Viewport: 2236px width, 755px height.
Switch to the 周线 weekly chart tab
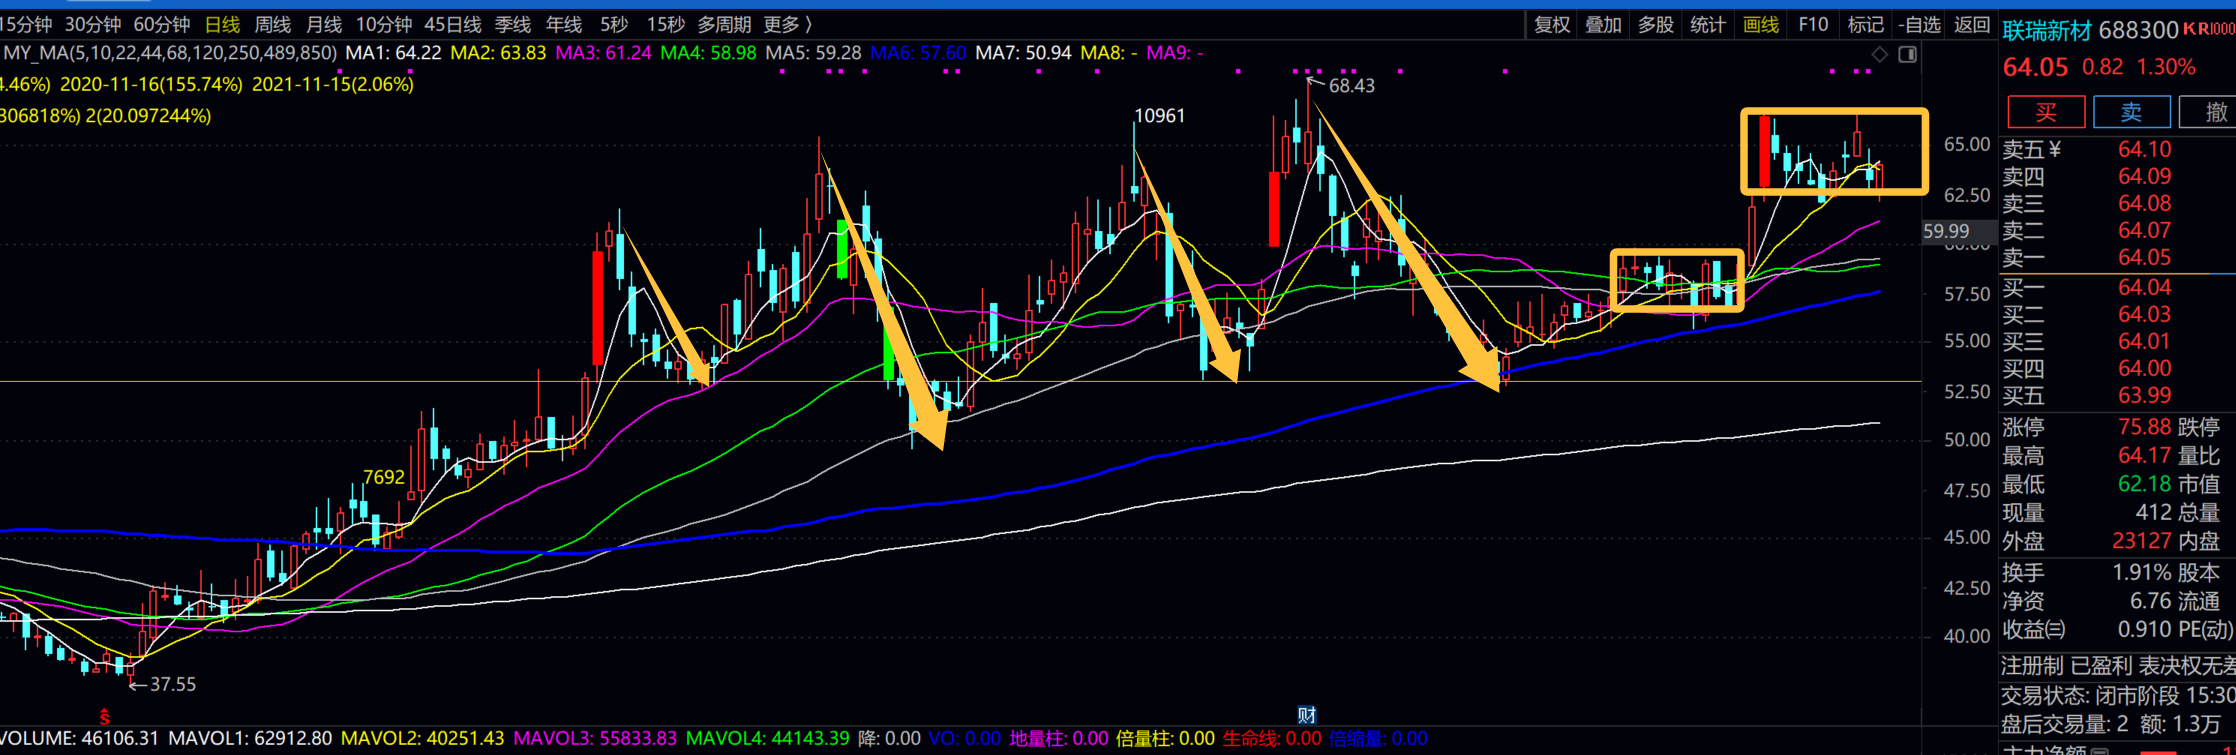click(x=272, y=25)
